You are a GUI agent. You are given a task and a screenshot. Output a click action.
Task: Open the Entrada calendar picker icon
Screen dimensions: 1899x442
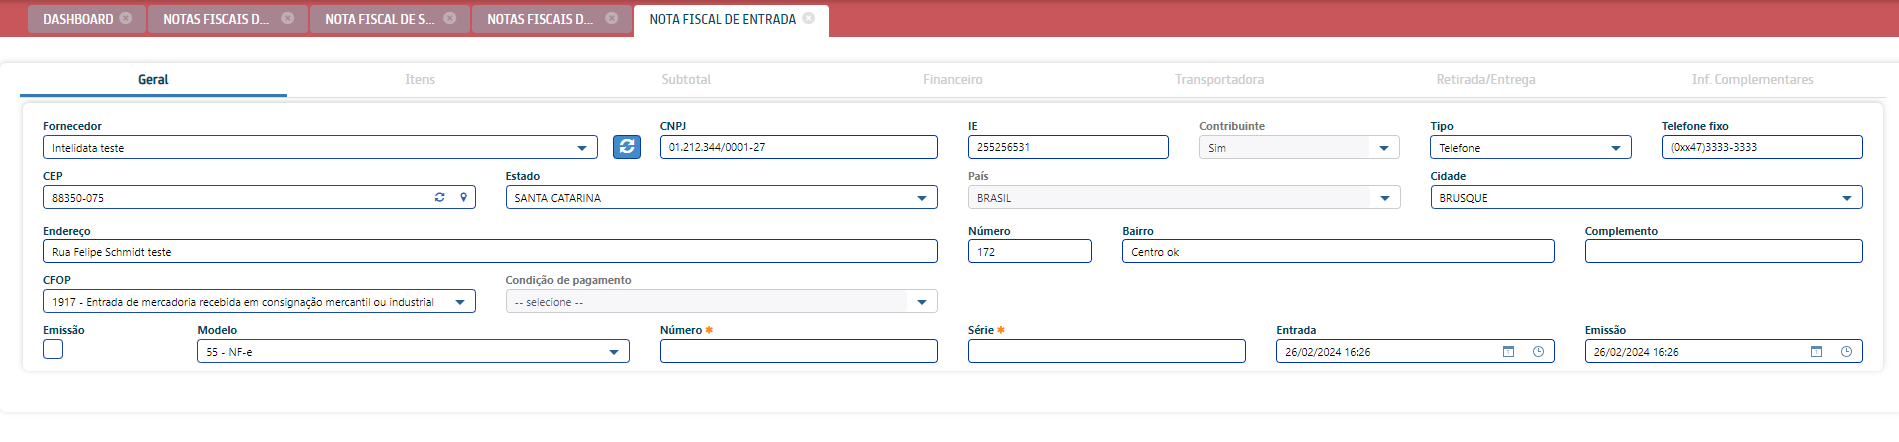[x=1509, y=352]
